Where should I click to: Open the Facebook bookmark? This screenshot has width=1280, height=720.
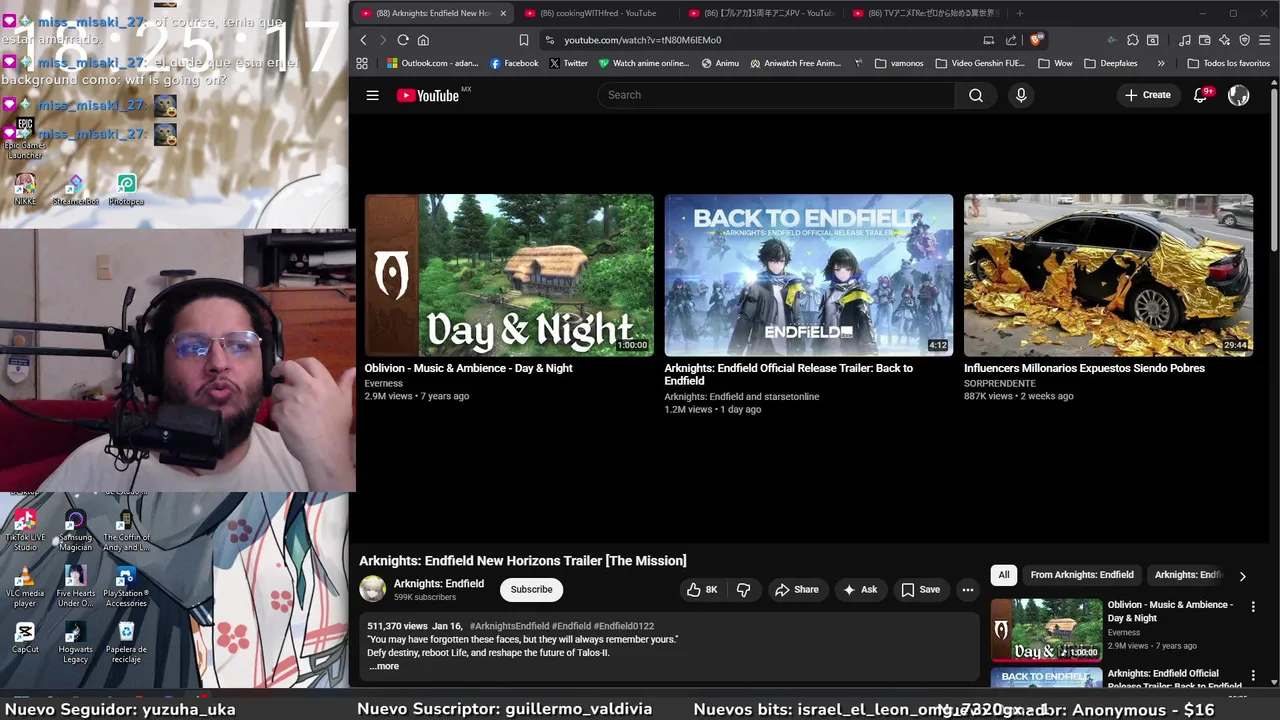[514, 63]
